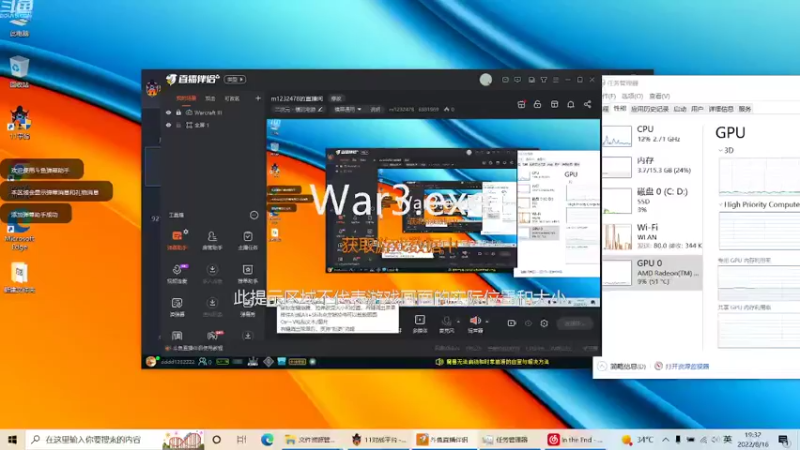800x450 pixels.
Task: Open the 房管助手 tool icon
Action: click(212, 240)
